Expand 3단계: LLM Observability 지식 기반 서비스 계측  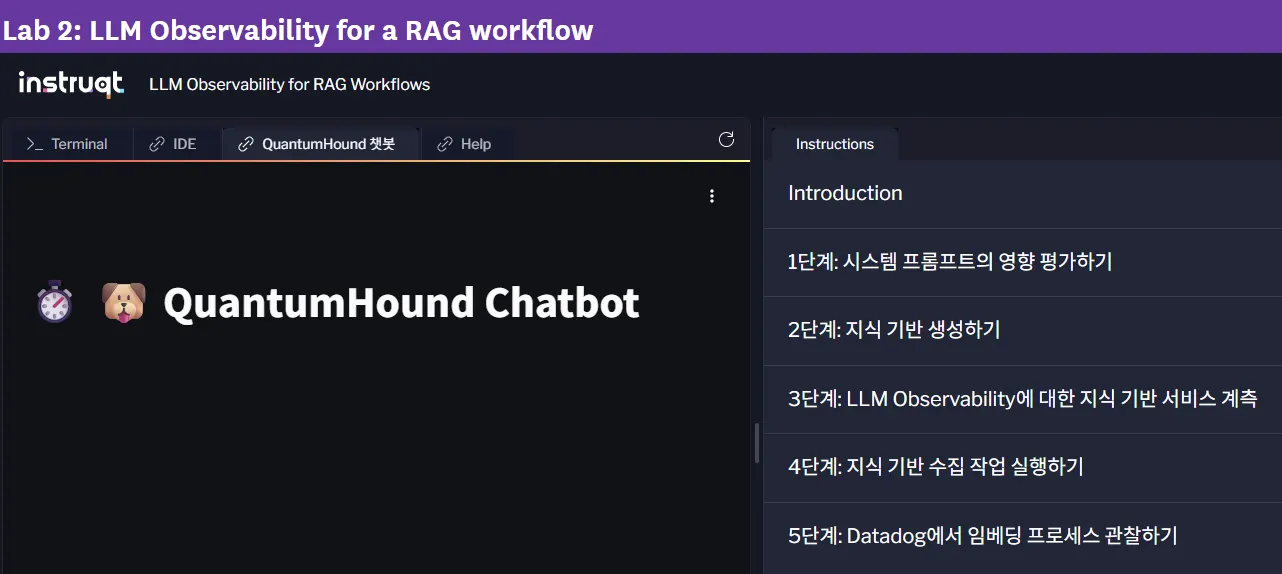click(x=1022, y=399)
